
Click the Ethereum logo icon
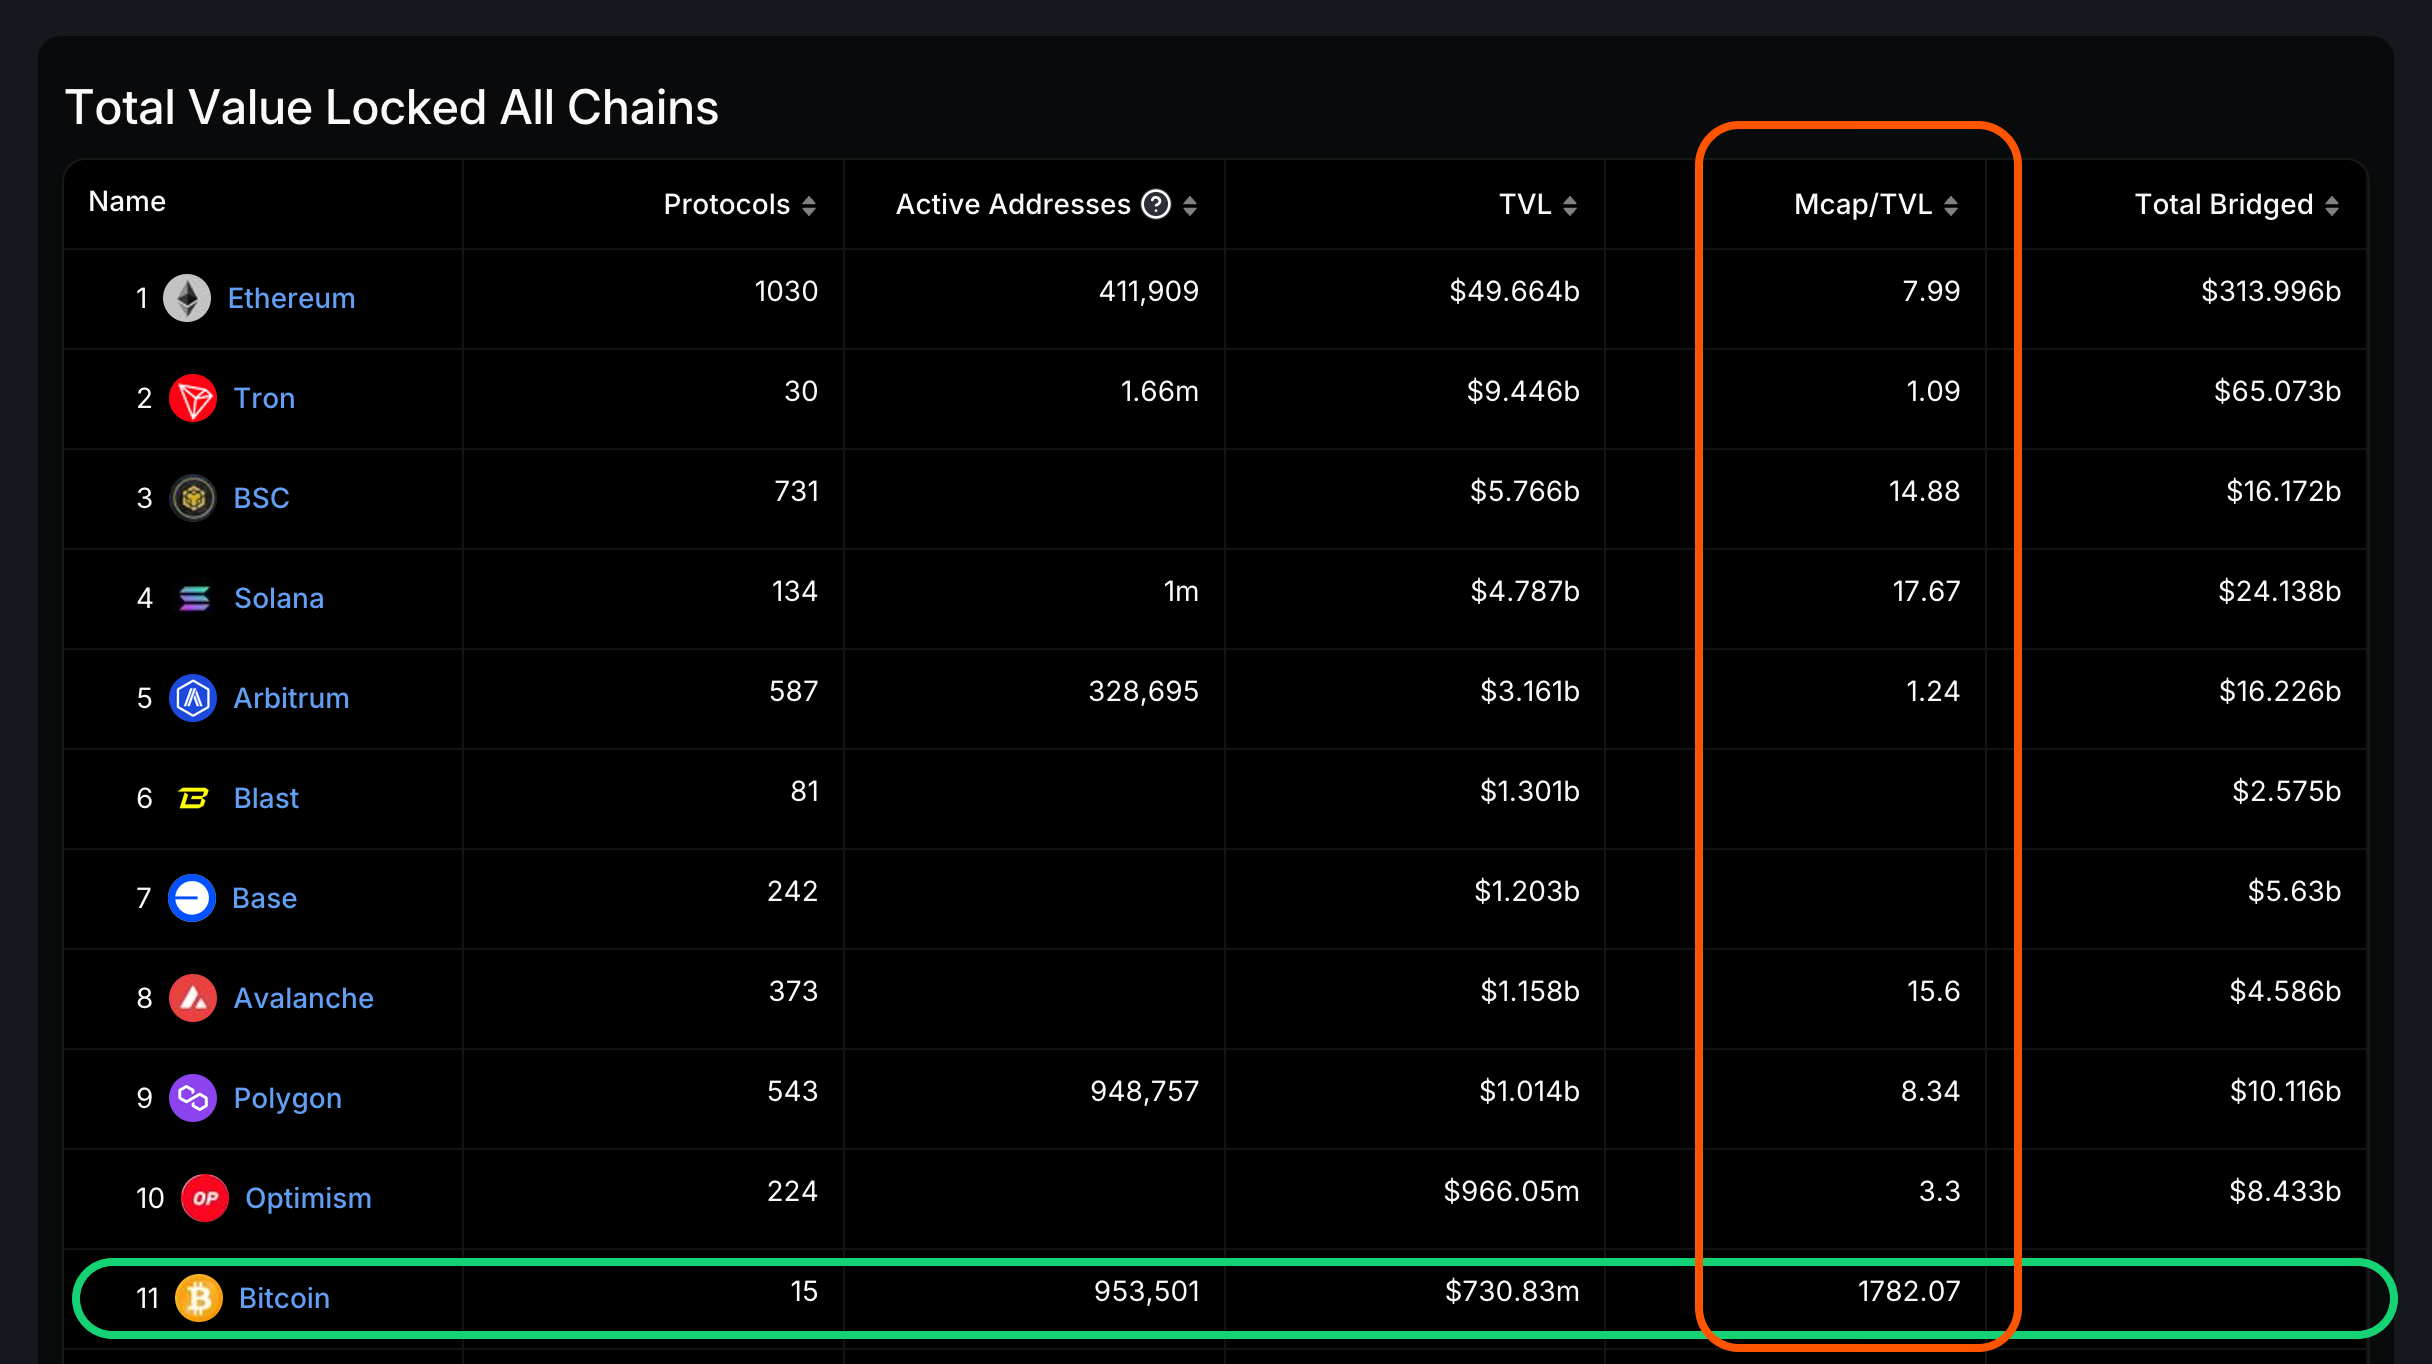(190, 297)
